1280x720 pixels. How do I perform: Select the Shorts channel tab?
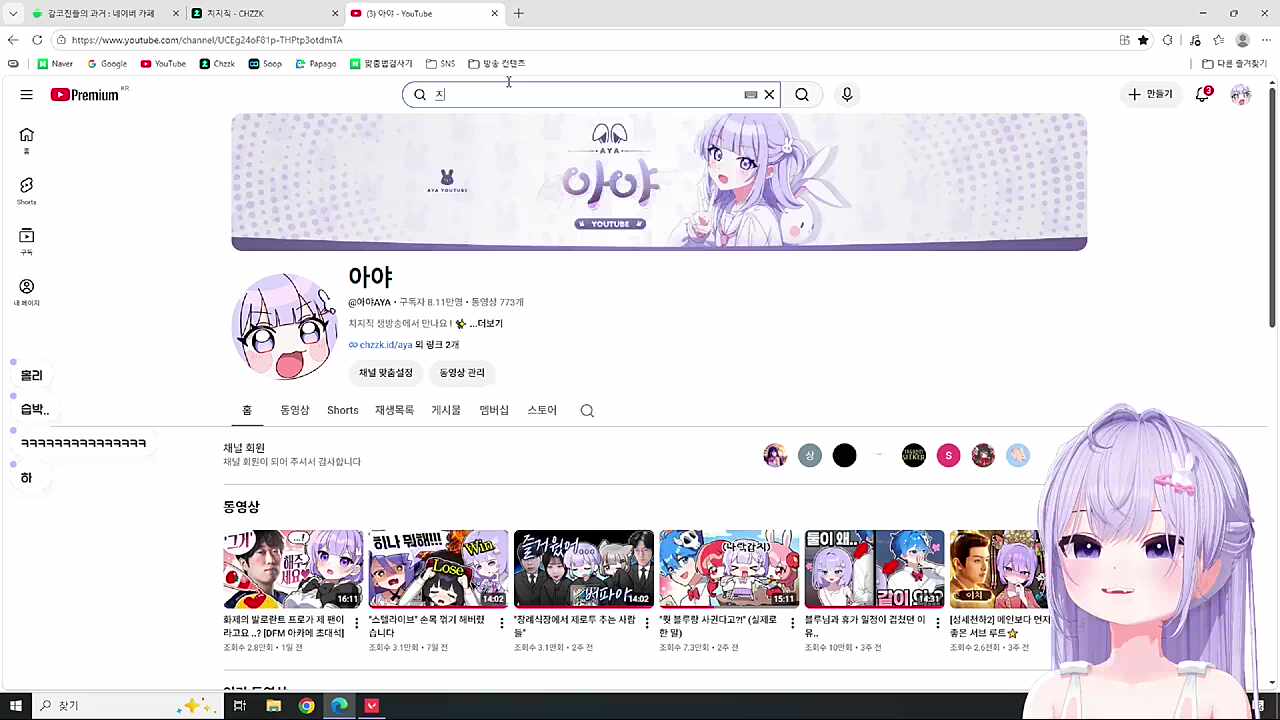343,410
